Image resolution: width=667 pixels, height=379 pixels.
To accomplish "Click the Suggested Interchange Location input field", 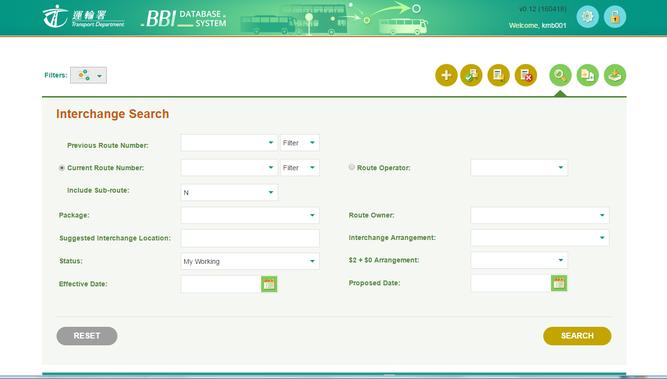I will (250, 238).
